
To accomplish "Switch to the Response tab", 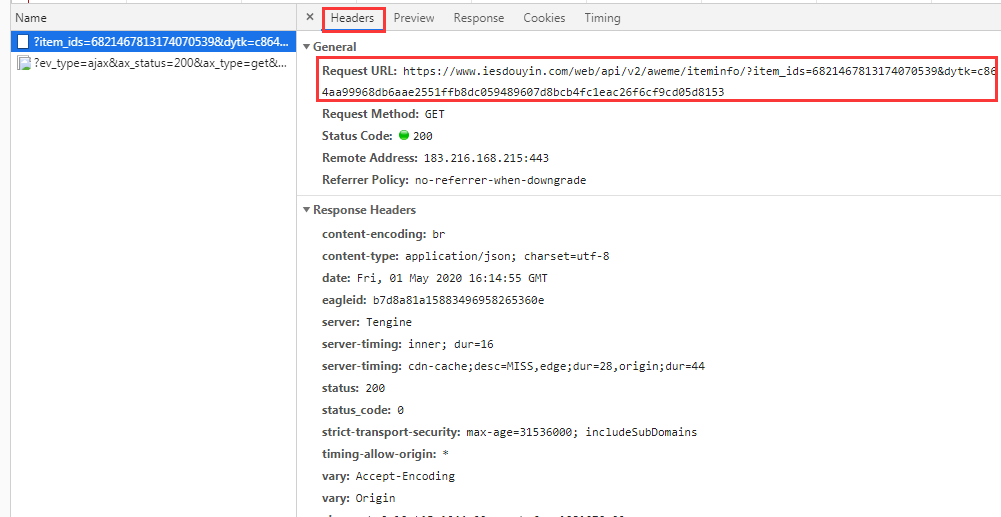I will [x=478, y=18].
